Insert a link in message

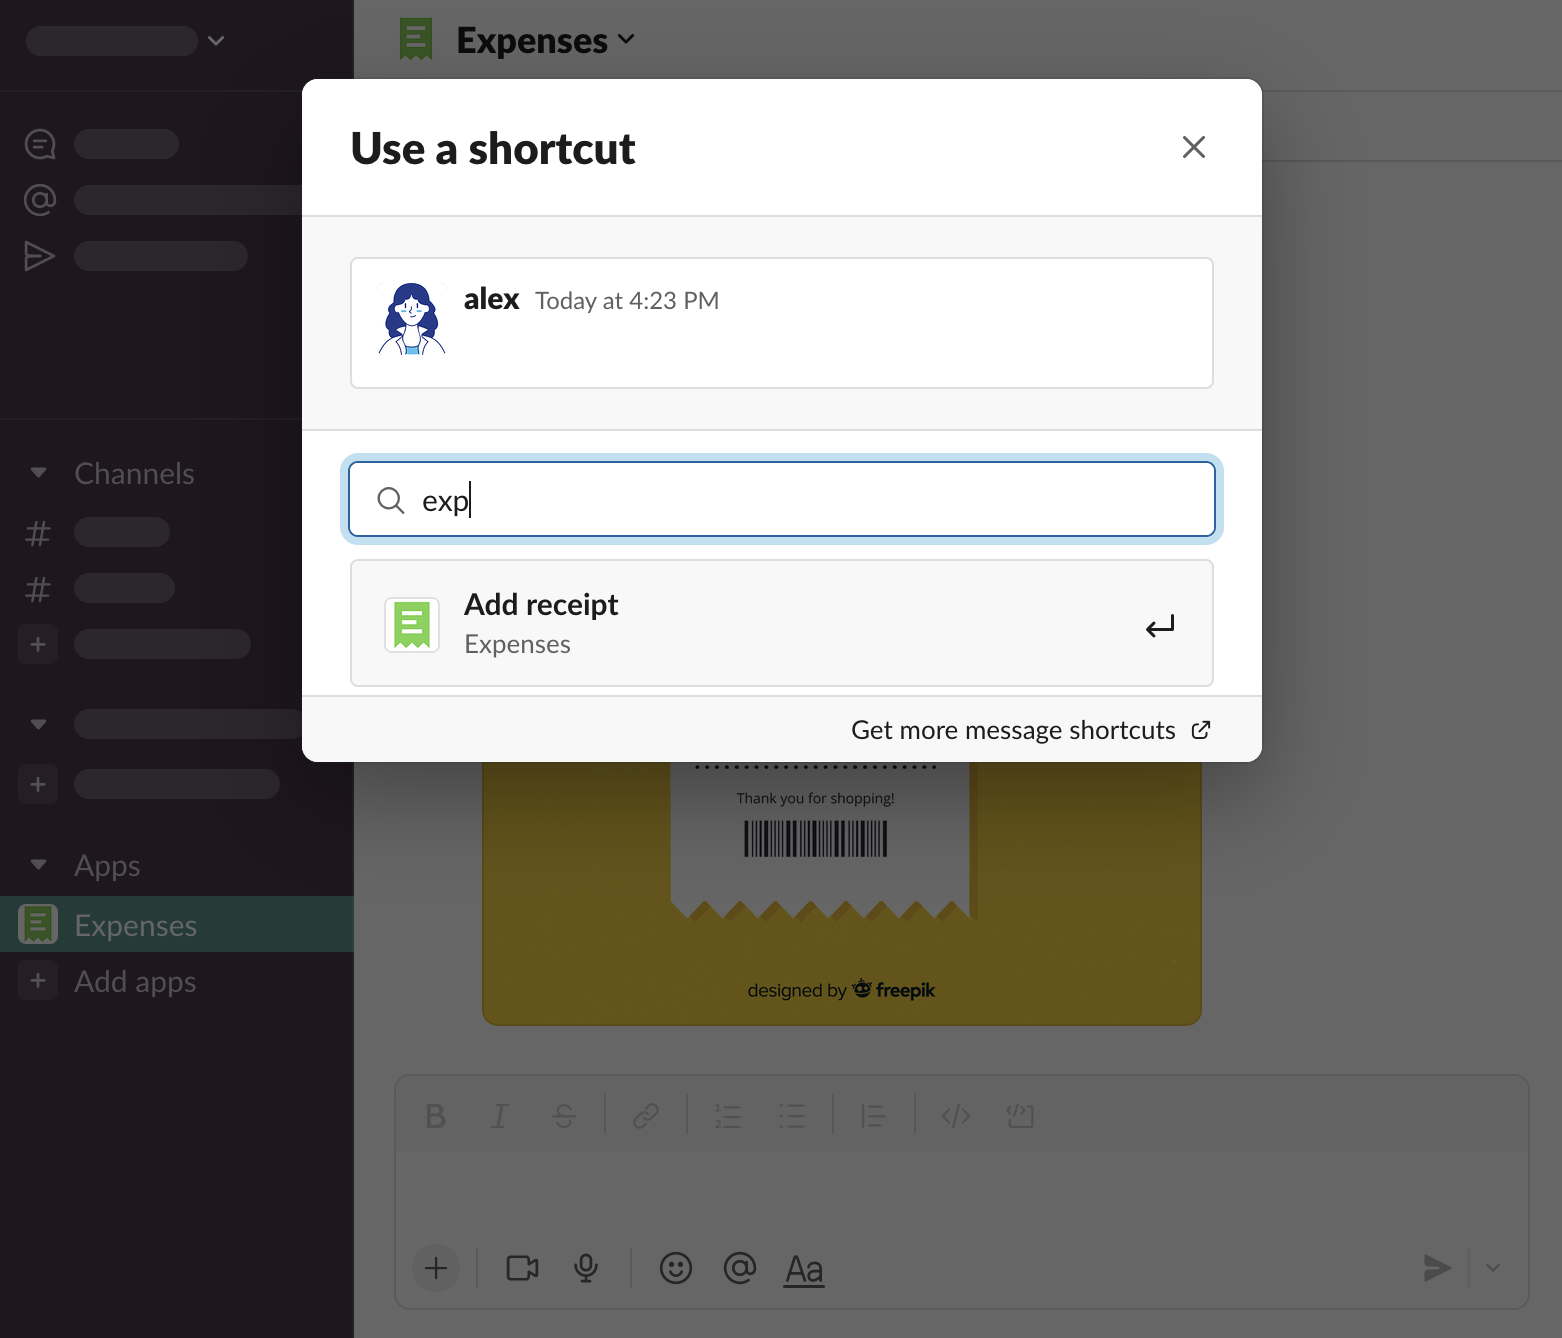tap(646, 1116)
